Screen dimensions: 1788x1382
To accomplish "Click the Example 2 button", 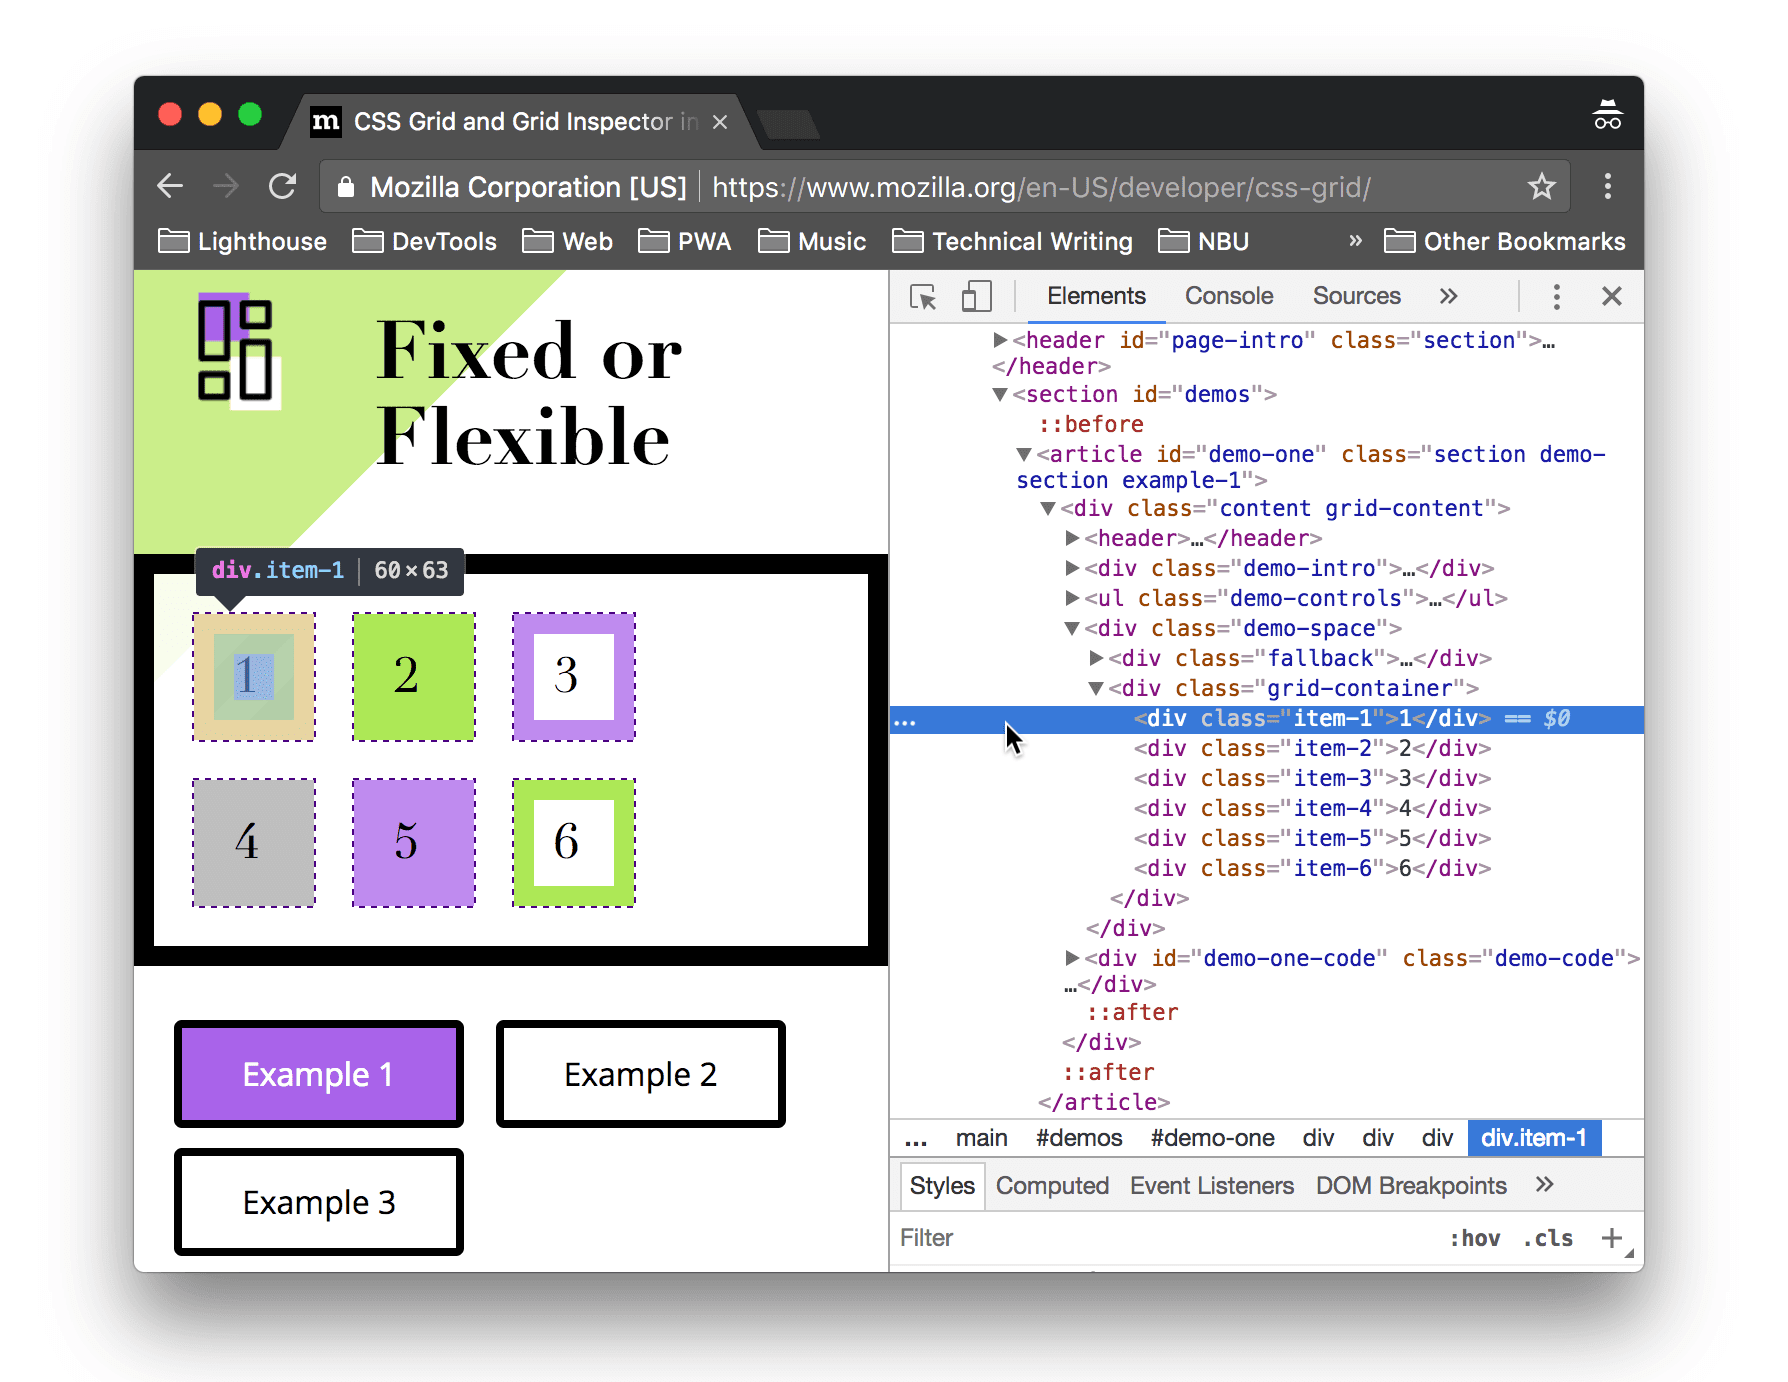I will 640,1074.
